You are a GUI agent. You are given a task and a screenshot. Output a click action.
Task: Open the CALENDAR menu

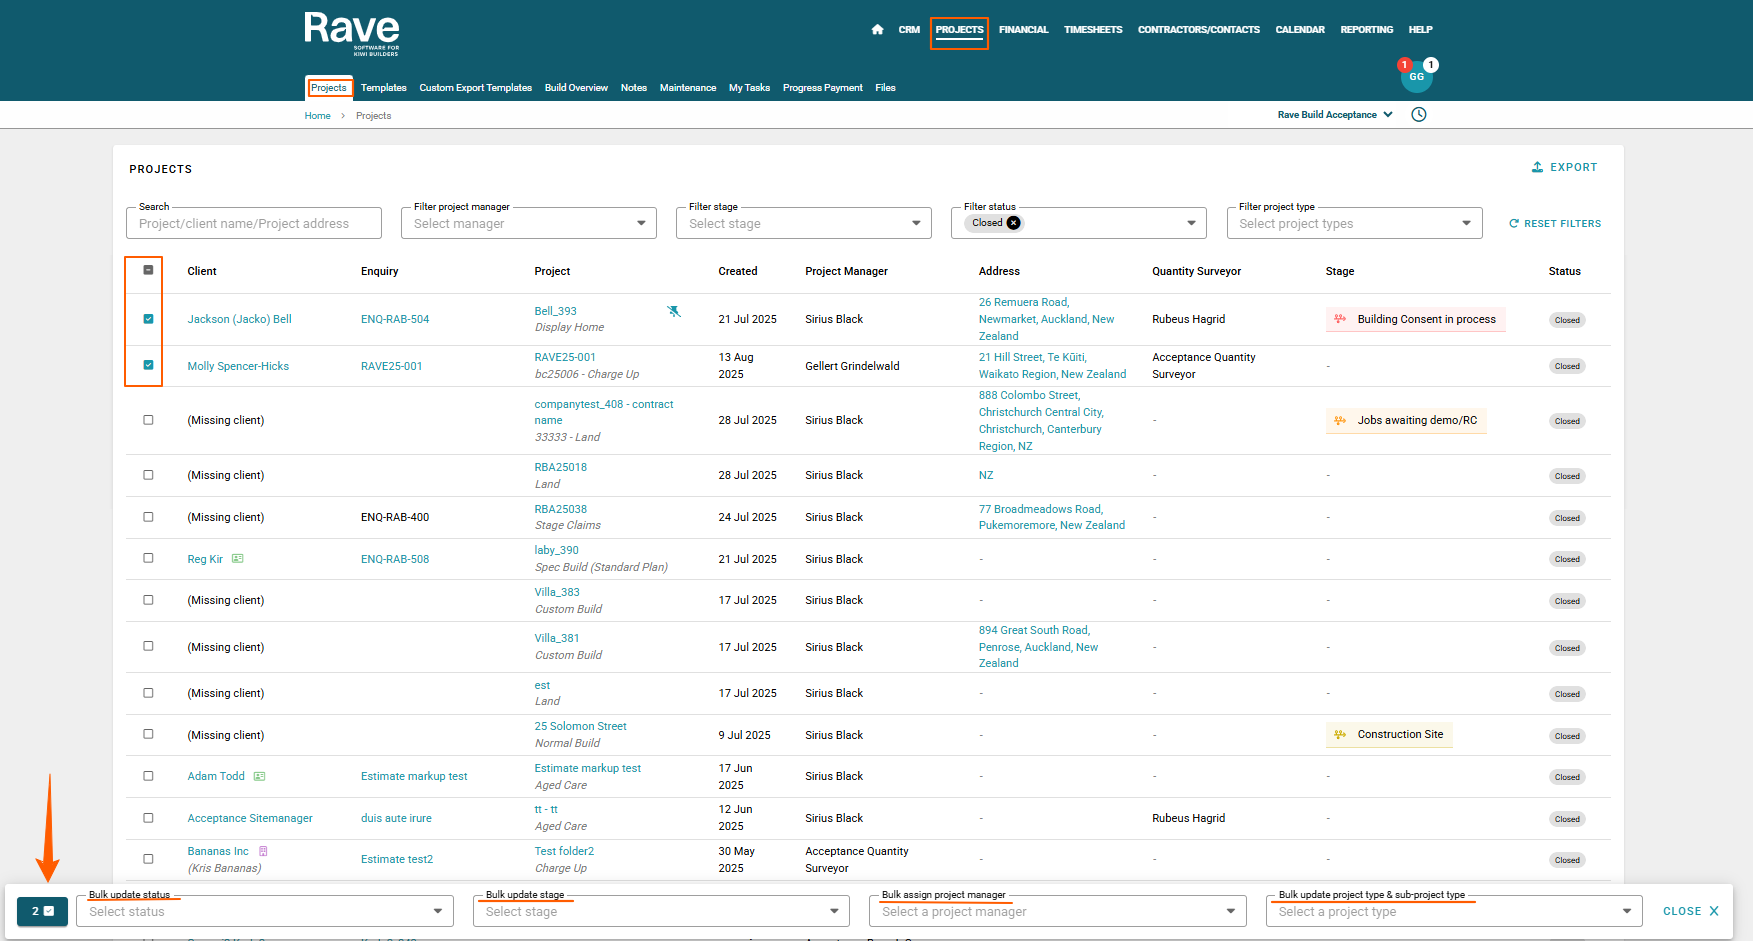click(x=1300, y=30)
